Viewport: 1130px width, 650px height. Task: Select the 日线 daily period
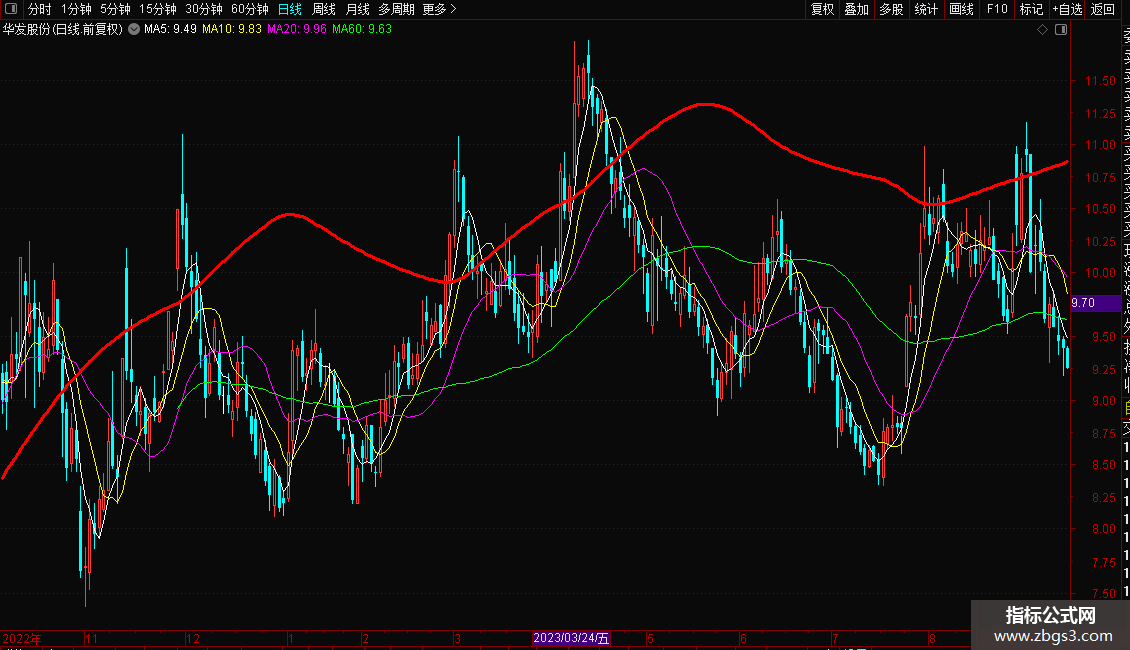coord(290,9)
